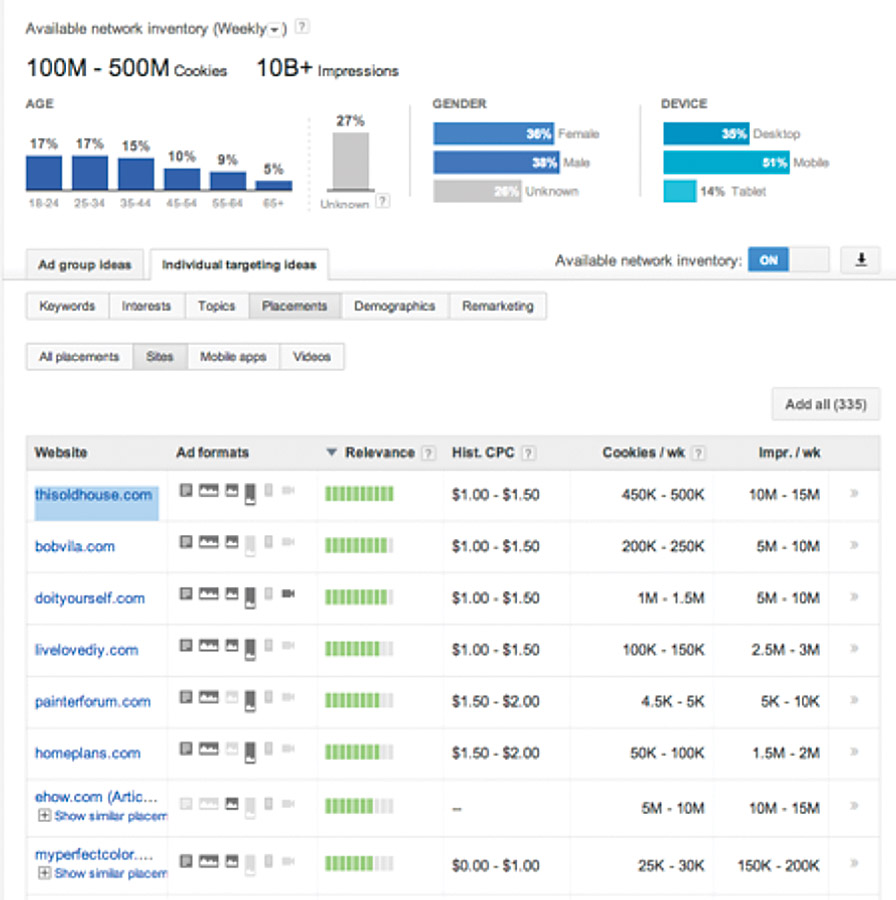
Task: Select the "150K - 200K" impressions value
Action: (x=778, y=866)
